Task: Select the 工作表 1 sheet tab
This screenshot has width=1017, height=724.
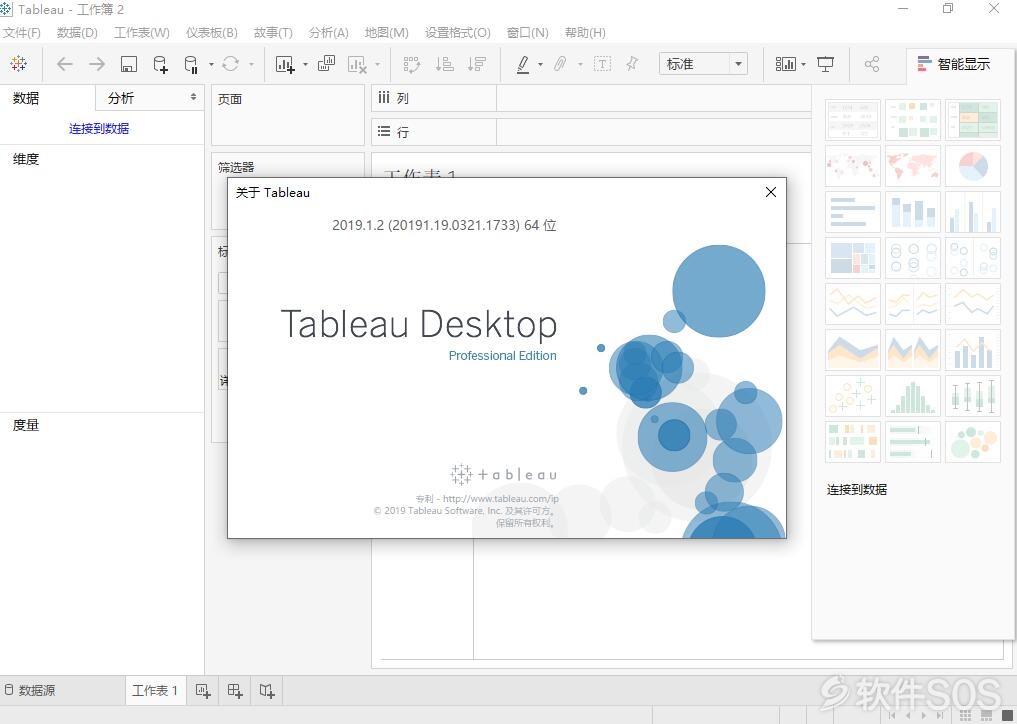Action: 155,690
